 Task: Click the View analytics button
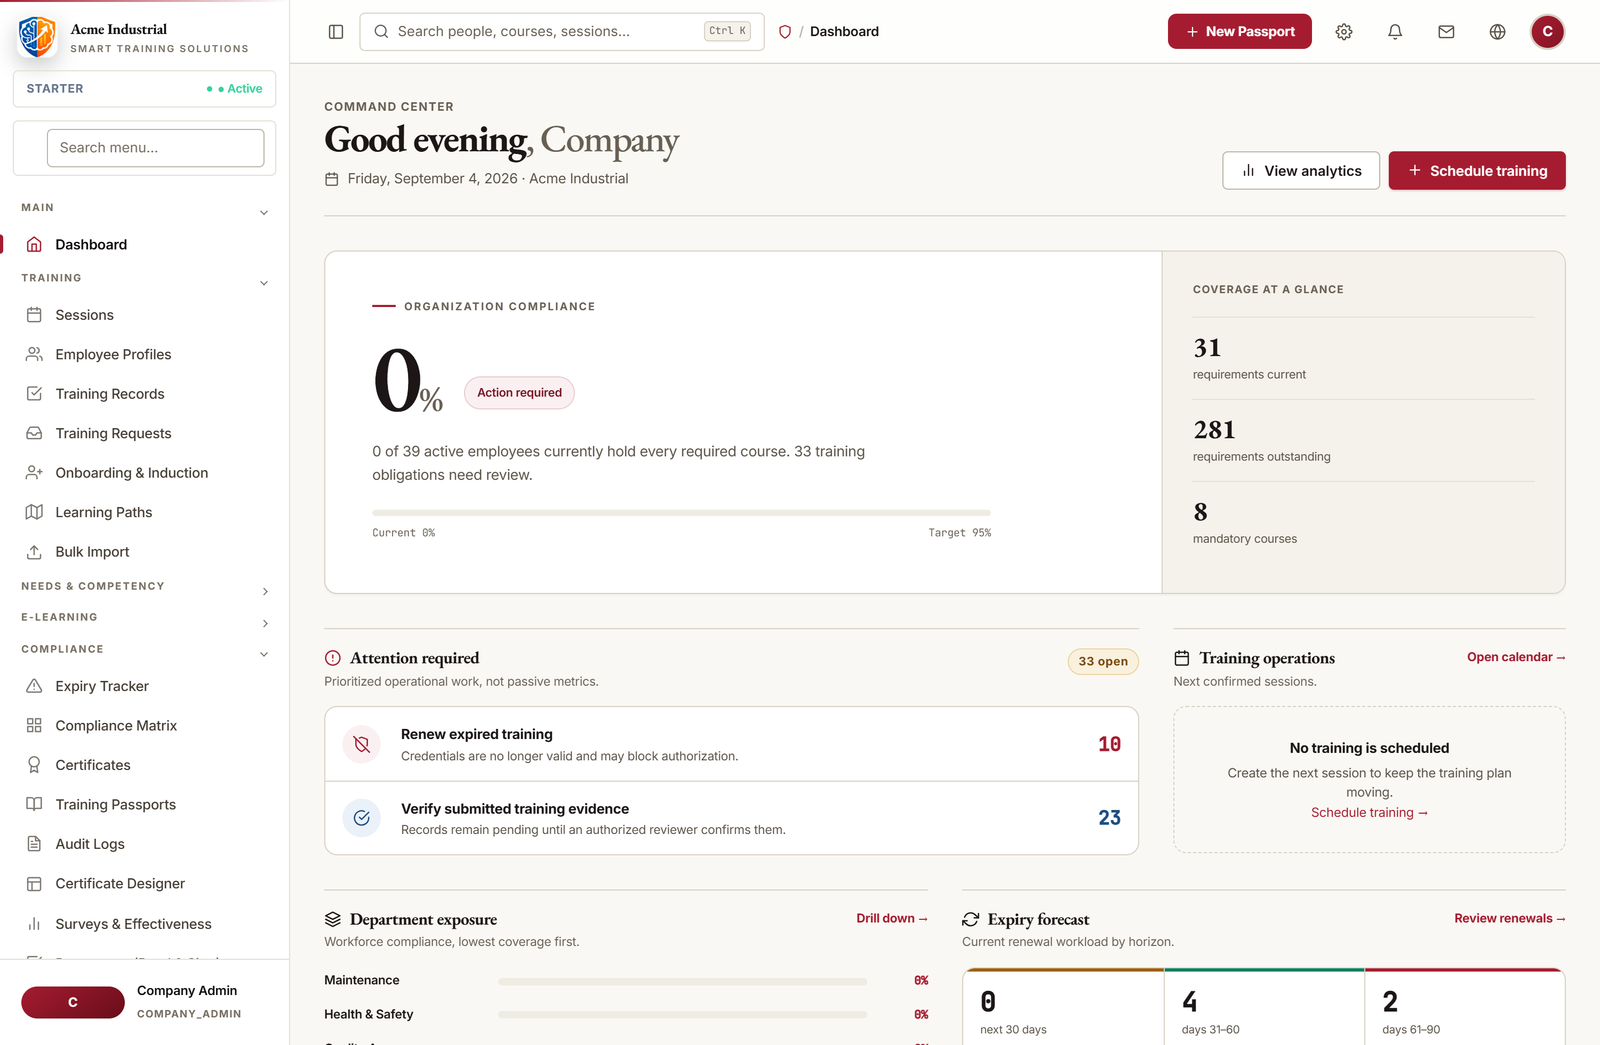1301,171
